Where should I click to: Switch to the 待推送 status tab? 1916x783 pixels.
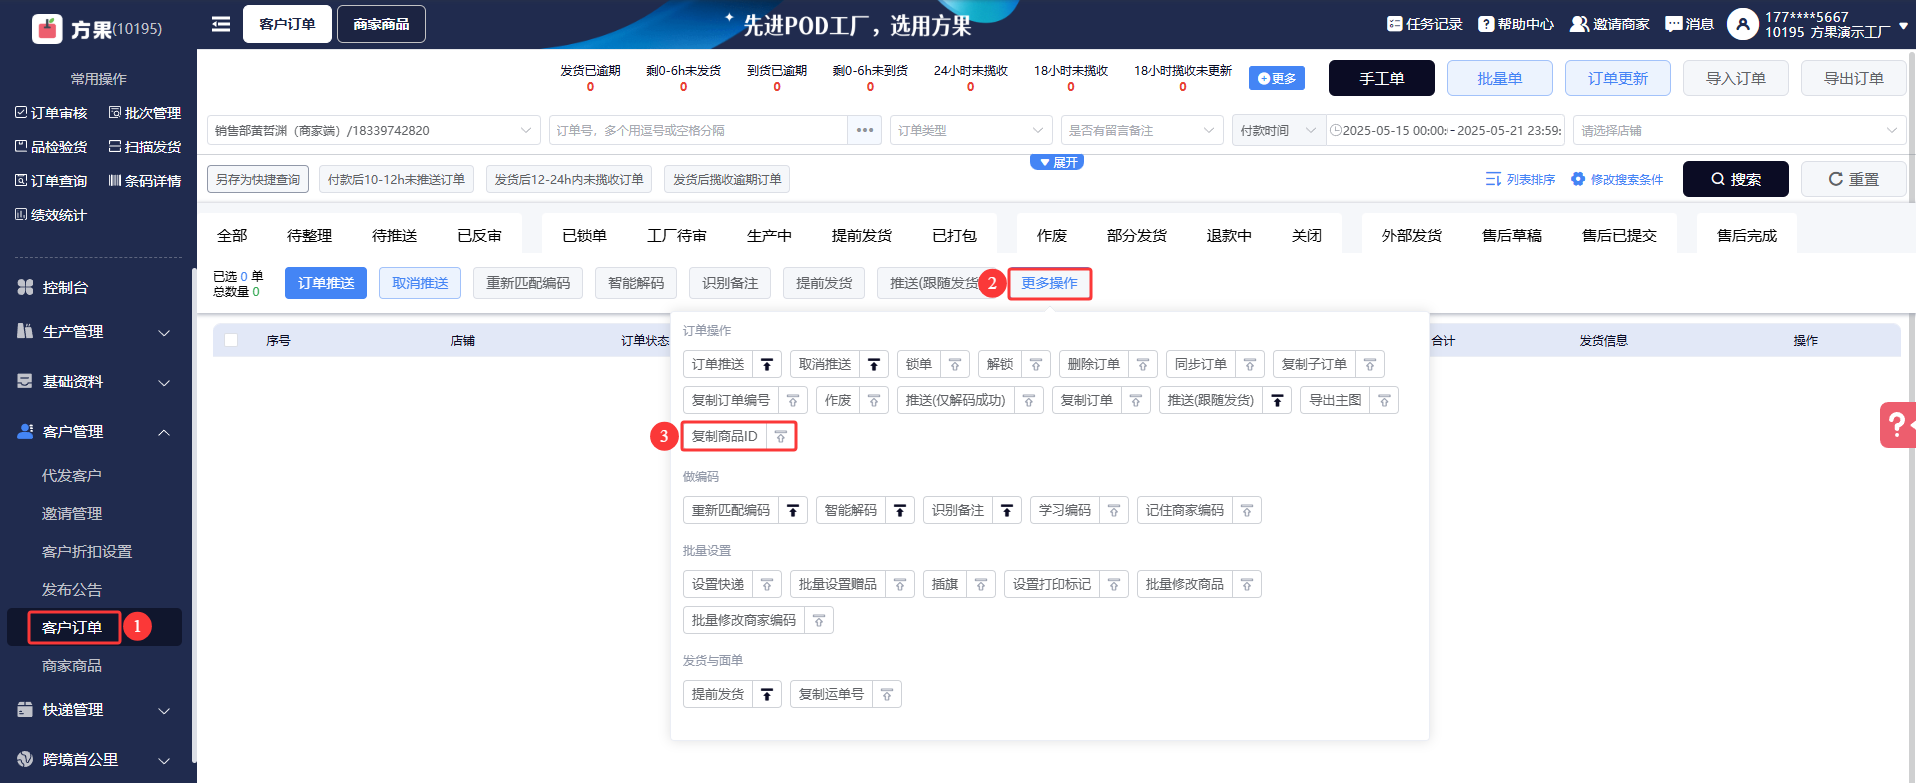(x=394, y=235)
